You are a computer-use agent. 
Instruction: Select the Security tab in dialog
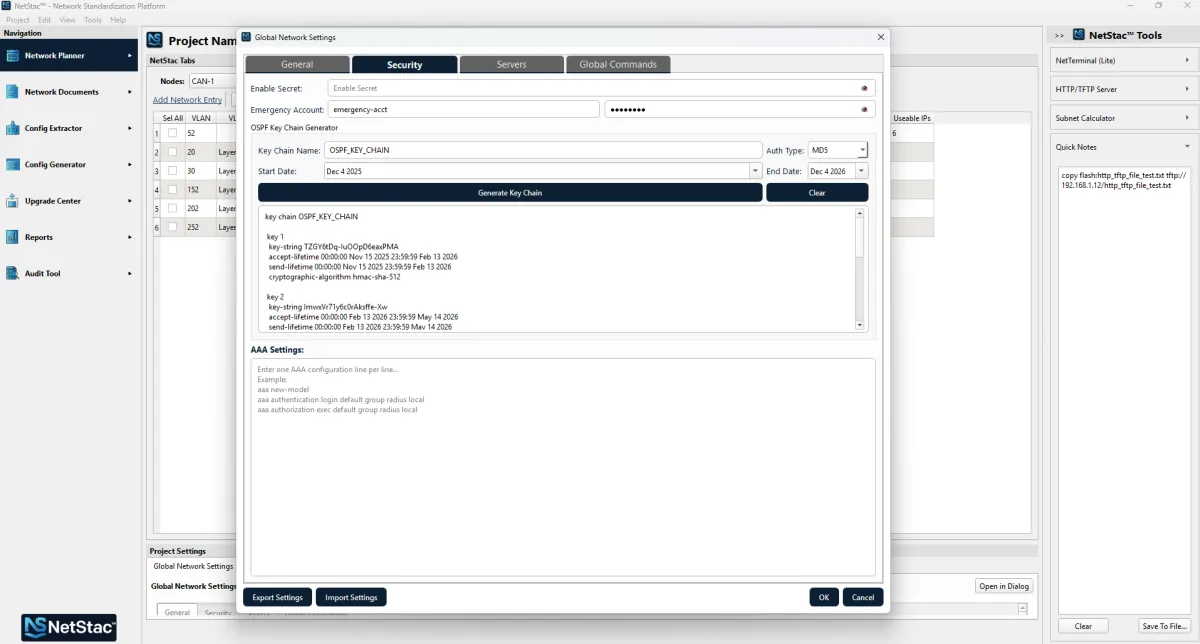click(x=404, y=64)
